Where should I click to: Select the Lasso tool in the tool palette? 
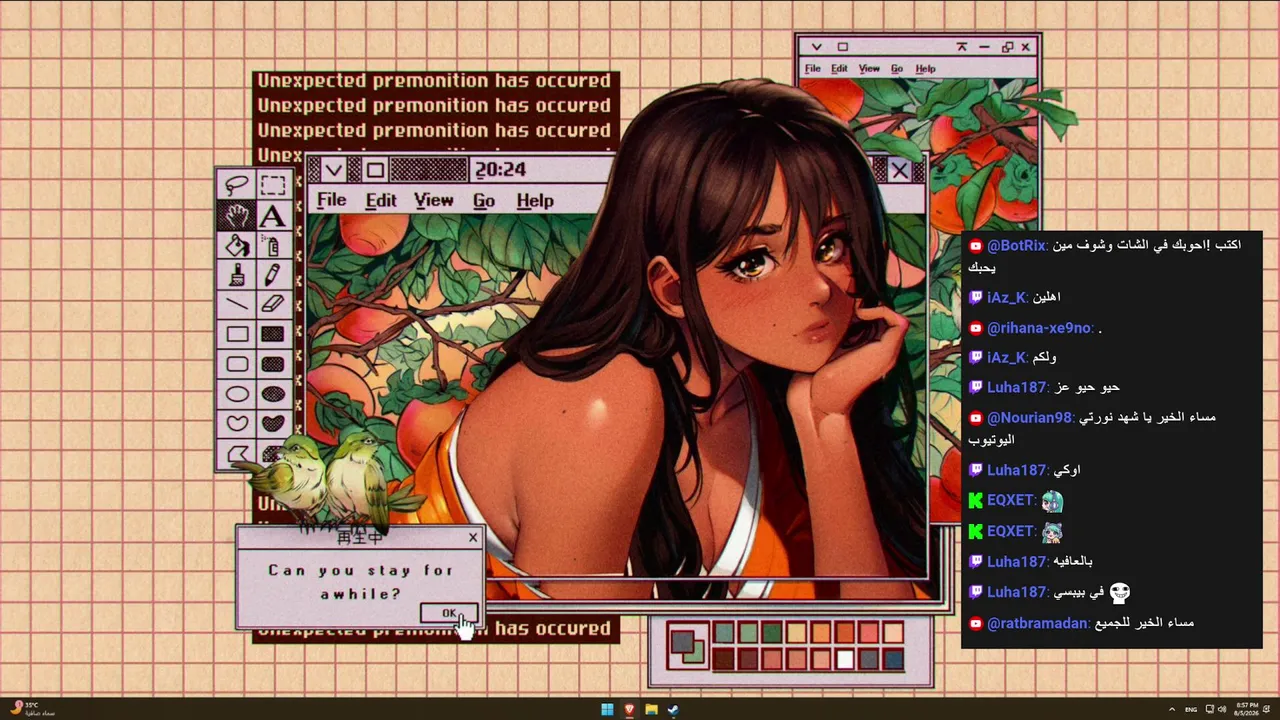point(237,185)
